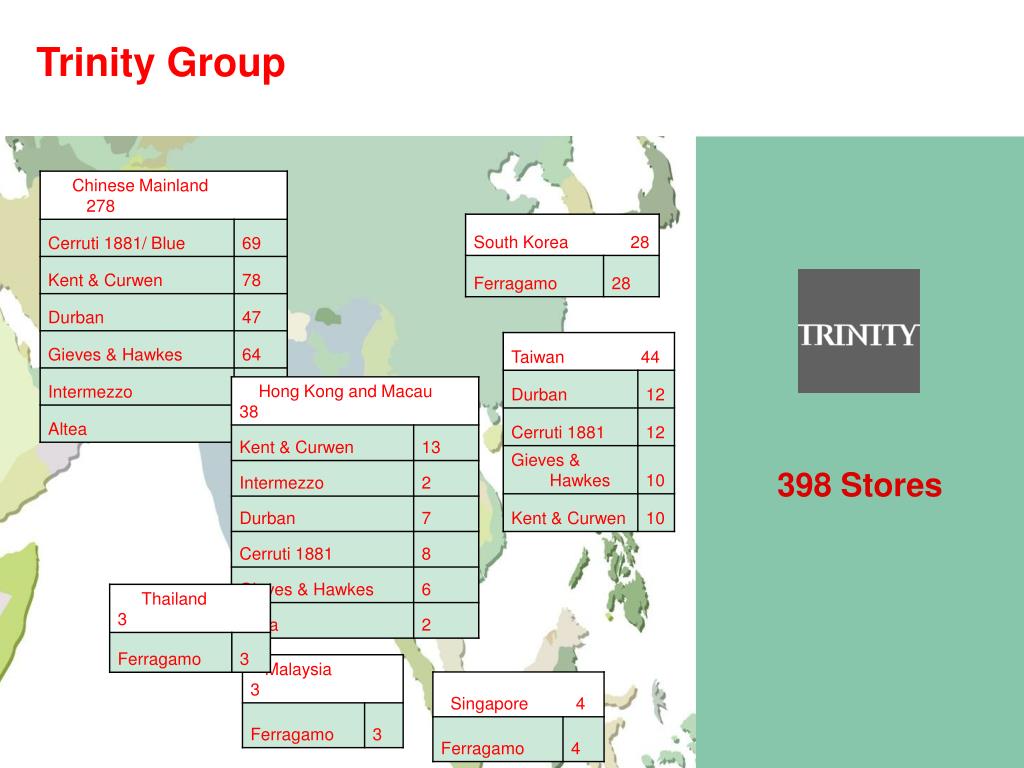
Task: Click value 28 beside South Korea Ferragamo
Action: click(x=632, y=276)
